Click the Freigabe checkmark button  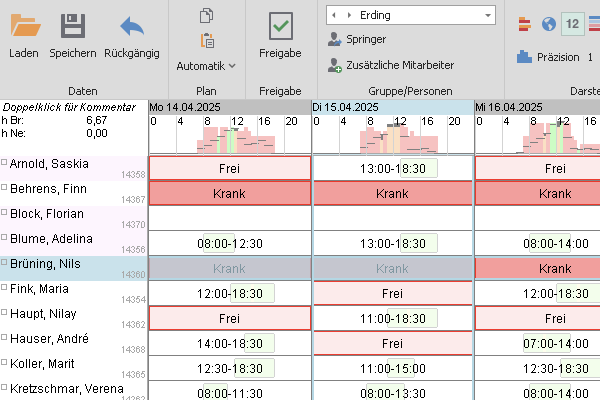280,26
